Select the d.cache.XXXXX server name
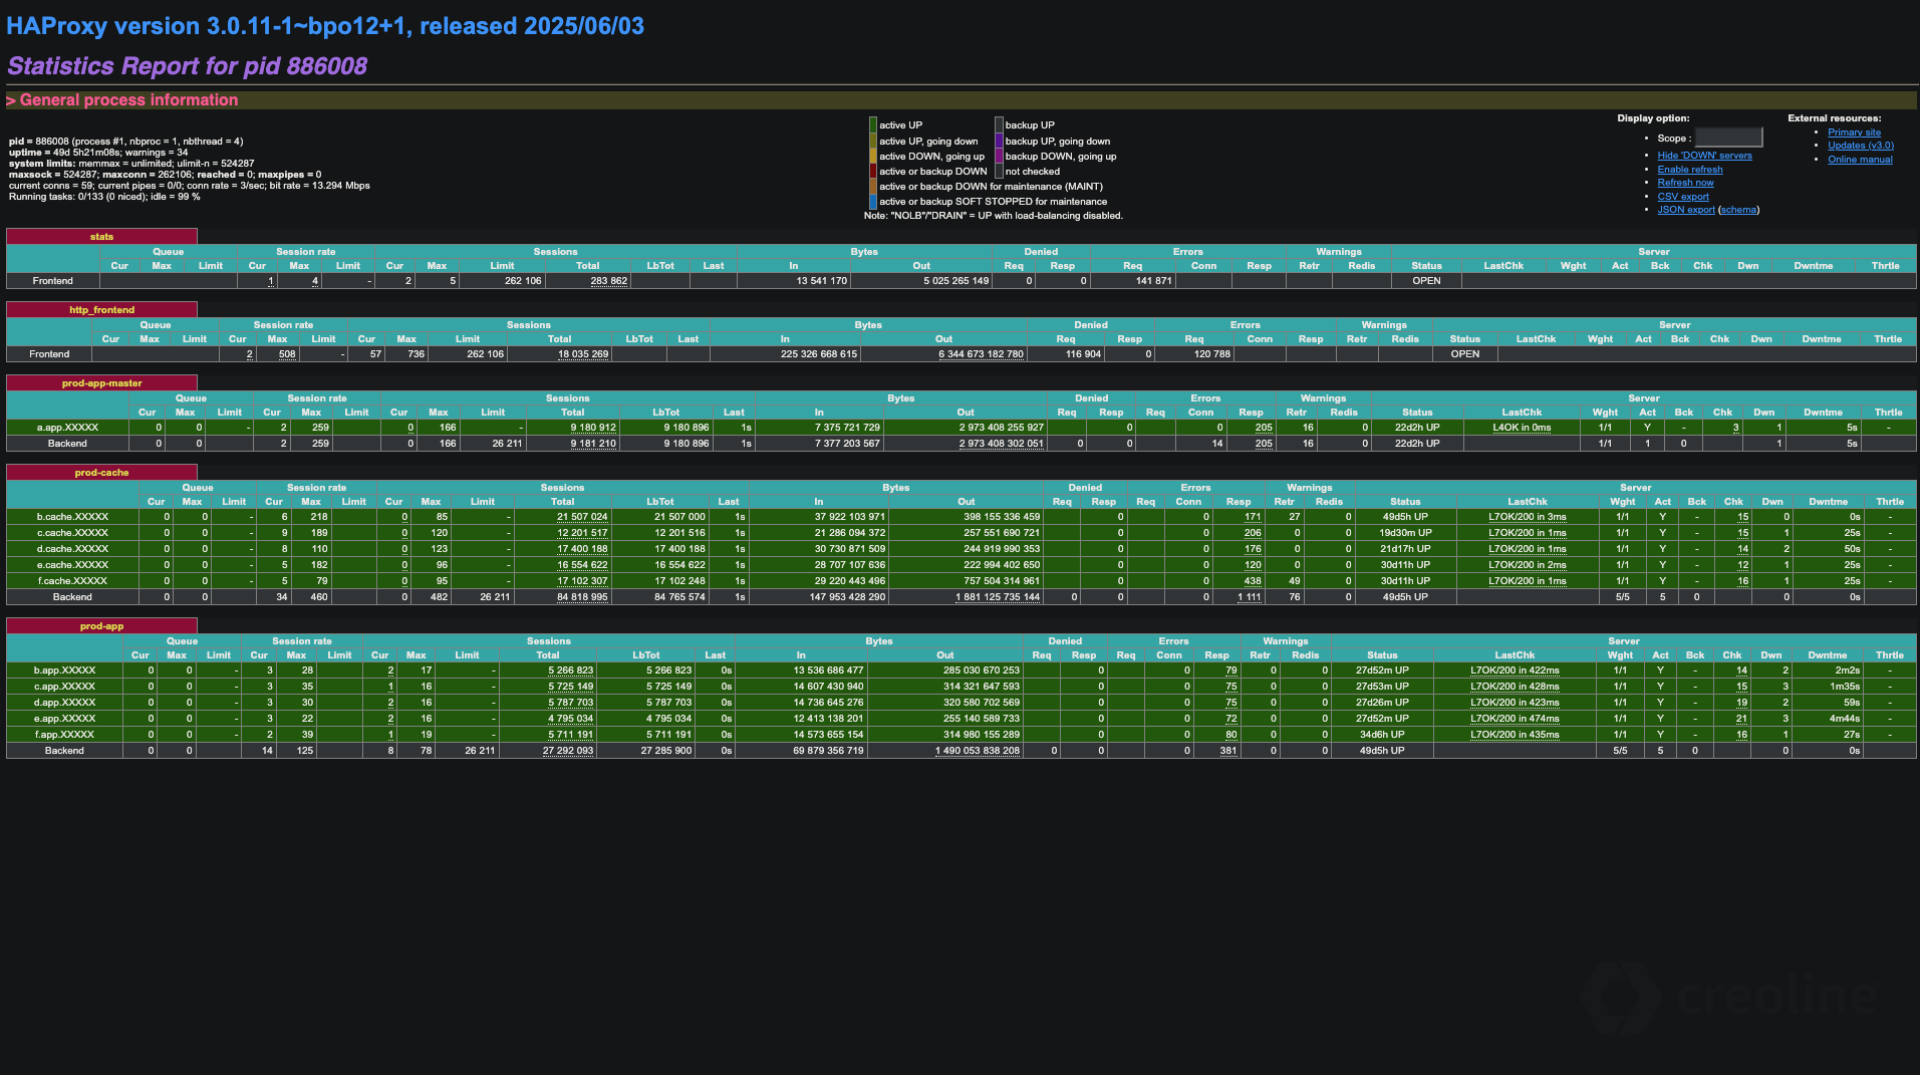1920x1075 pixels. [73, 549]
